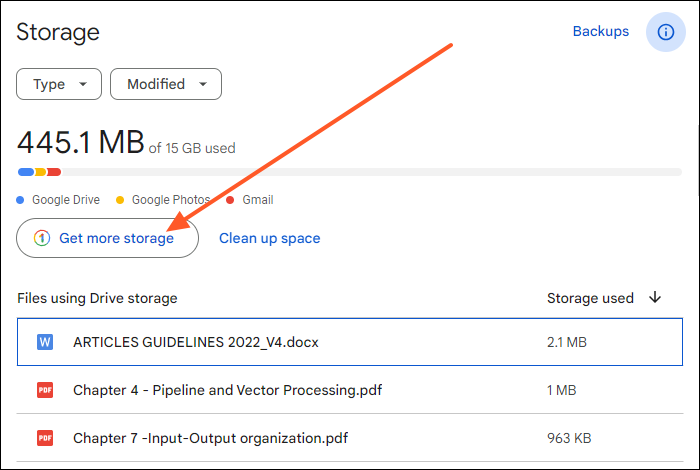The image size is (700, 470).
Task: Open the Backups link
Action: (600, 31)
